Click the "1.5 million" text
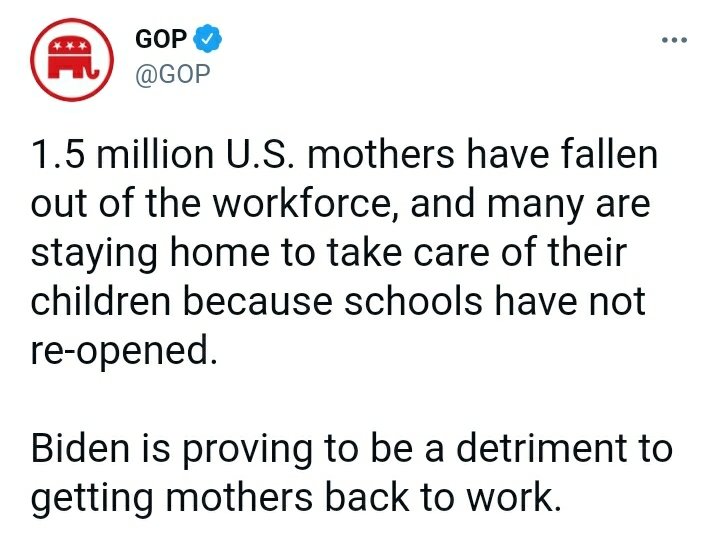 coord(122,154)
